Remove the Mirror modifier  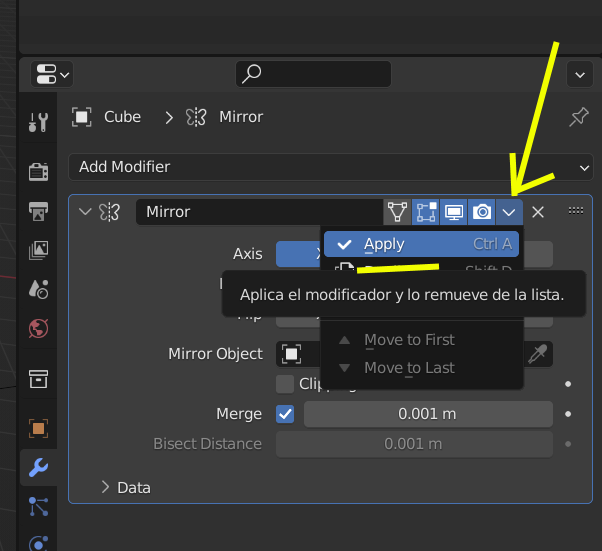tap(538, 212)
